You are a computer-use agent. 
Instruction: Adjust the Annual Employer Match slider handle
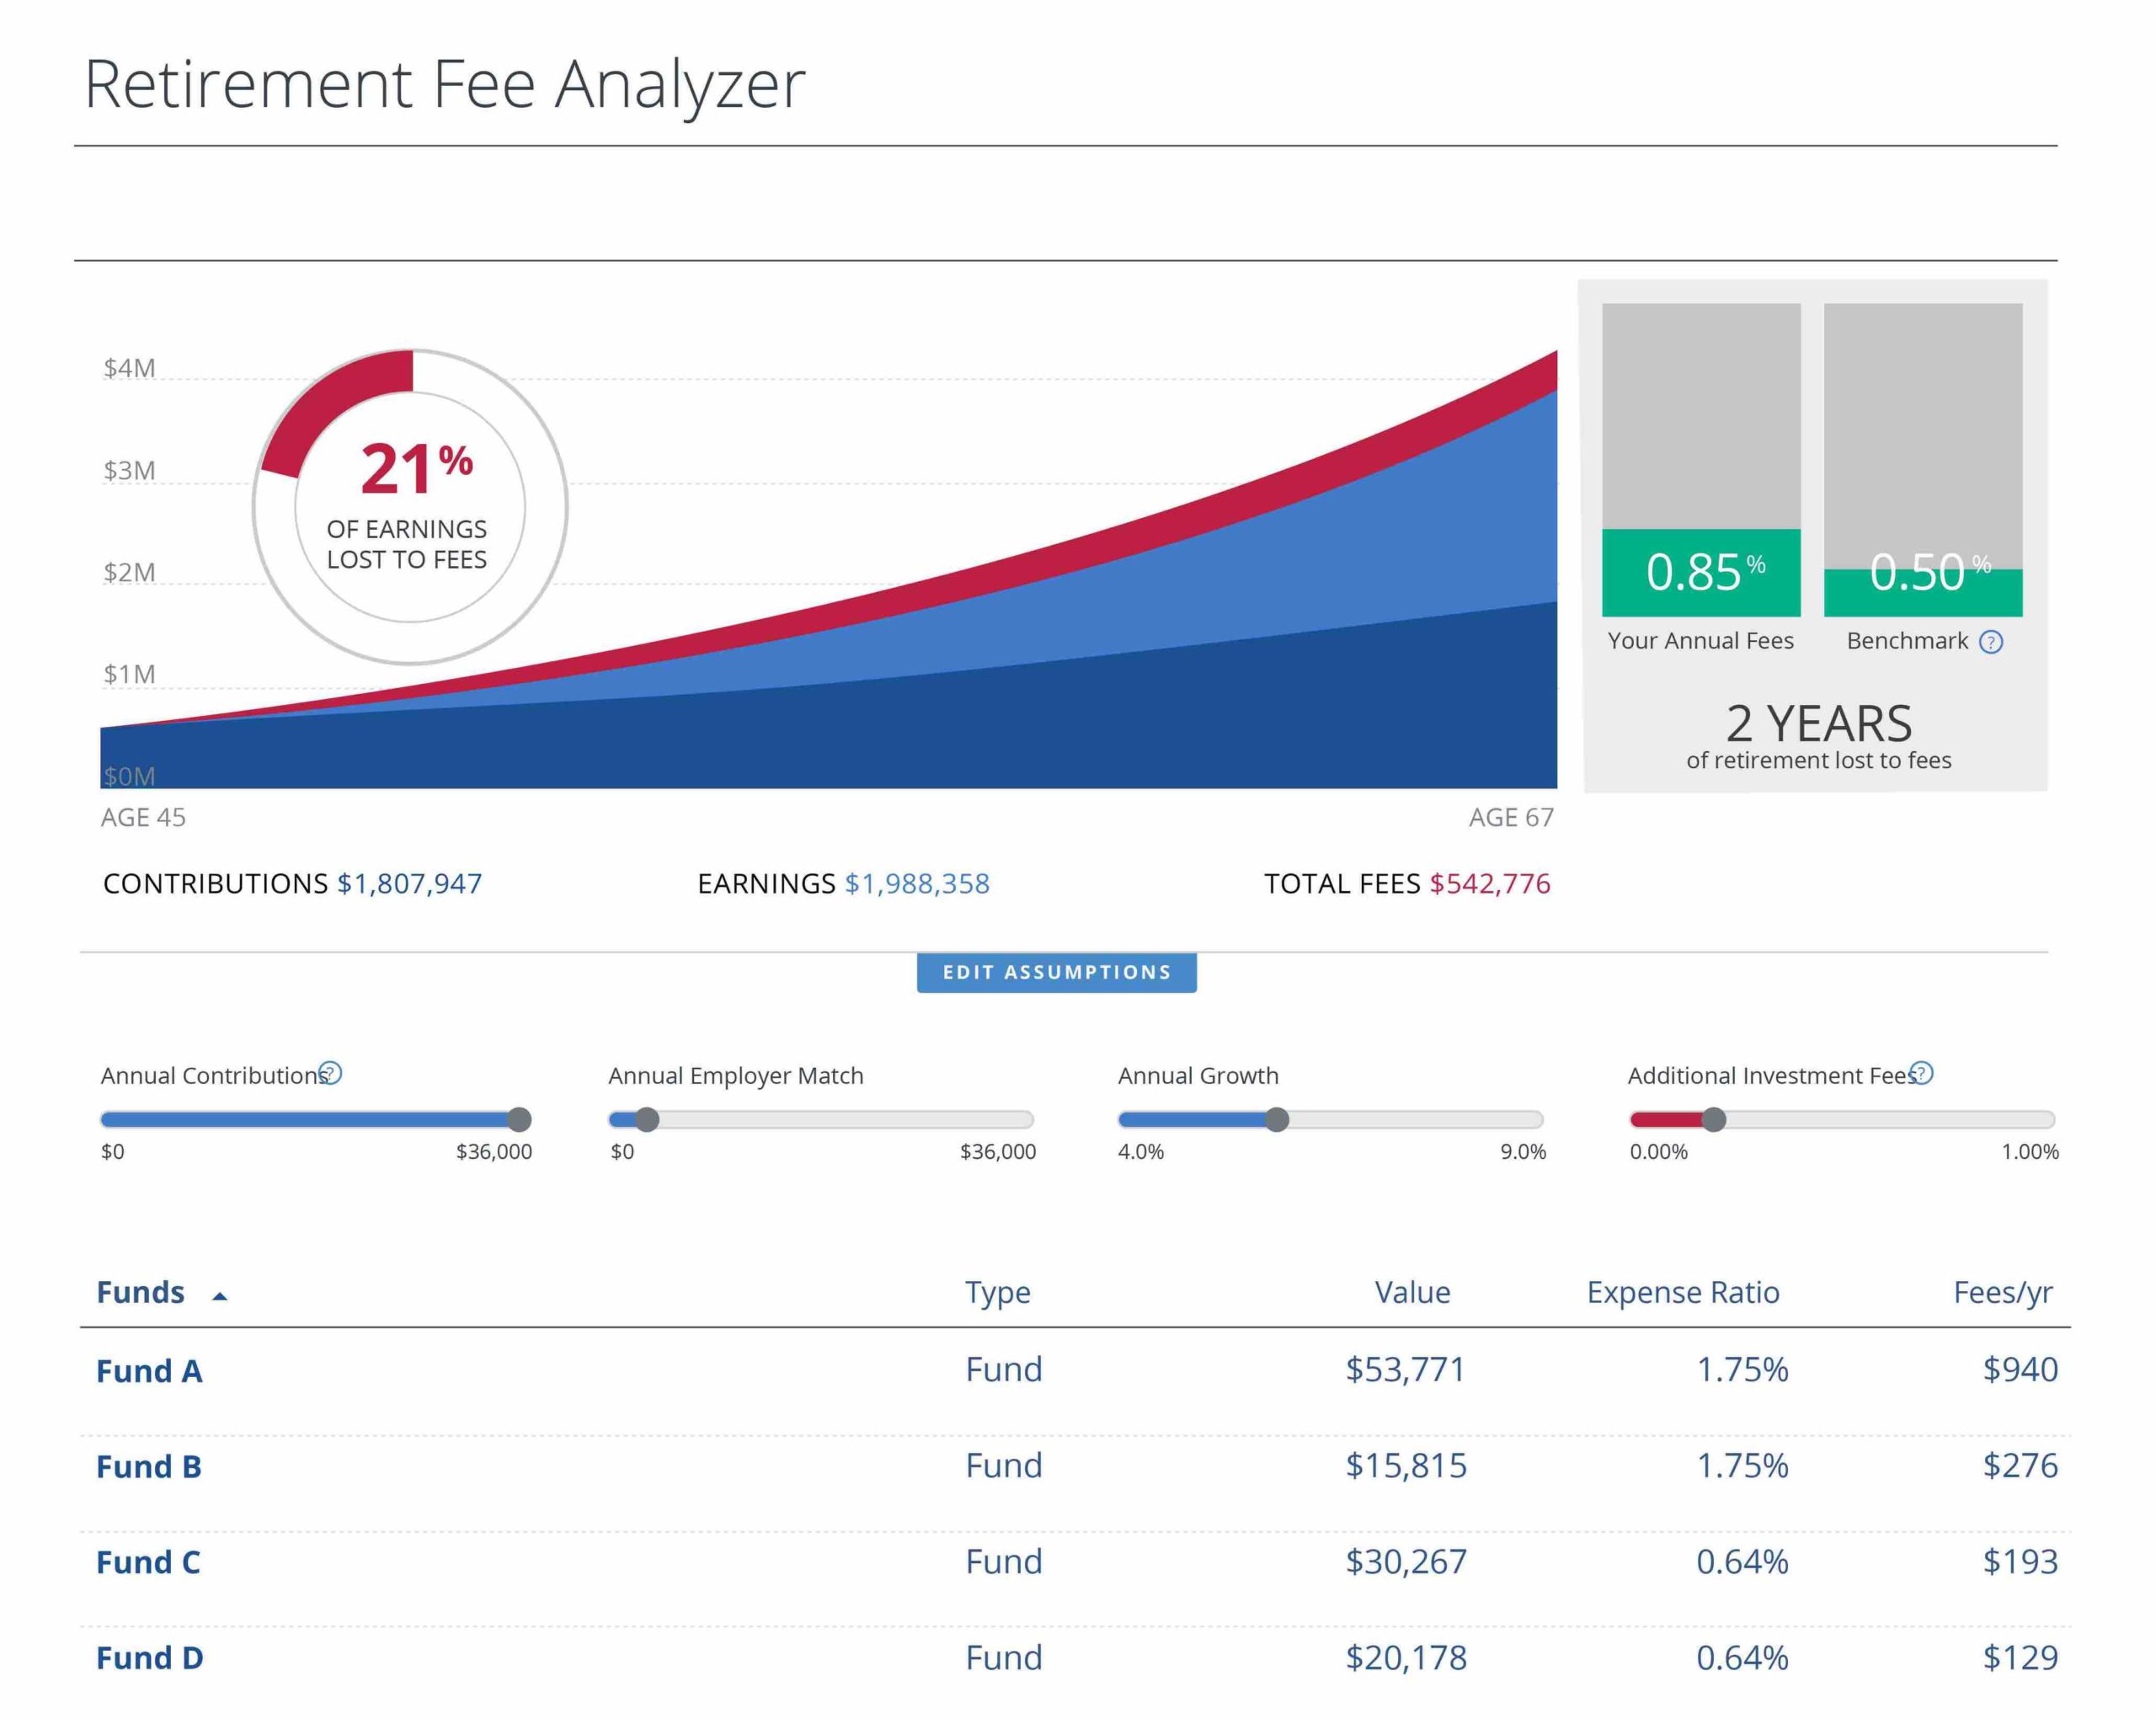[x=647, y=1119]
